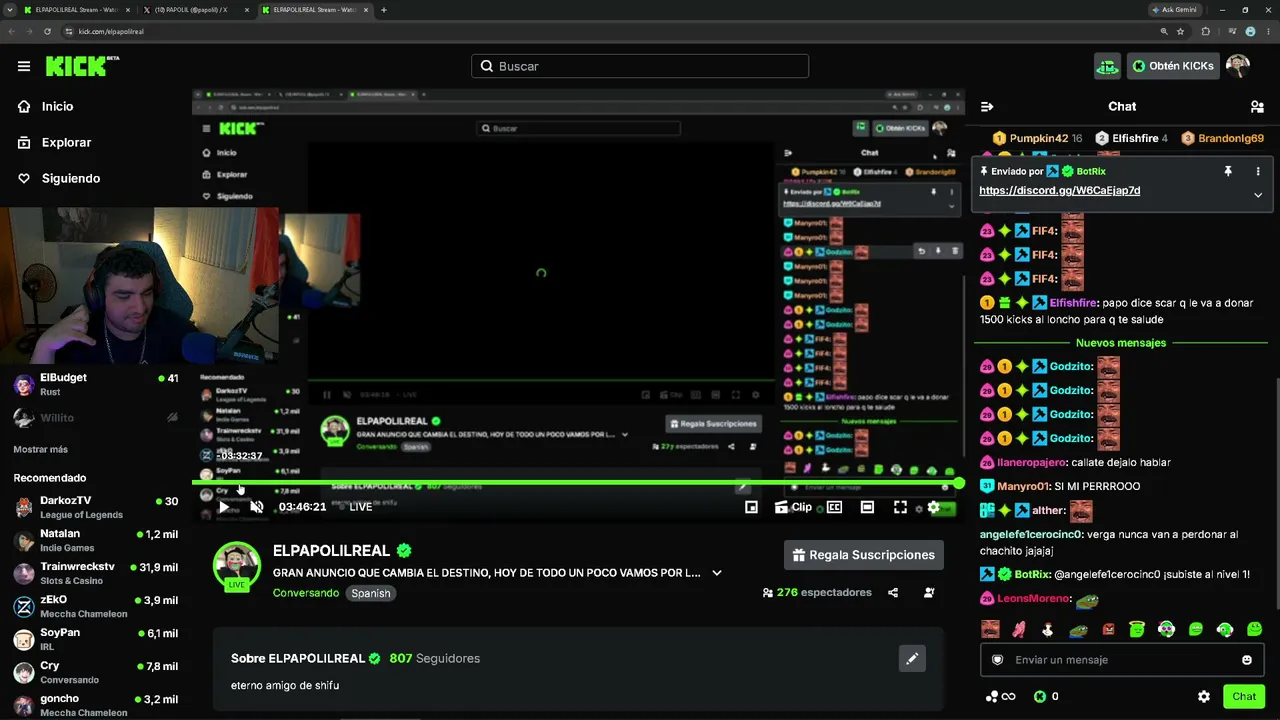Jump to new messages divider in chat
Image resolution: width=1280 pixels, height=720 pixels.
click(1121, 343)
